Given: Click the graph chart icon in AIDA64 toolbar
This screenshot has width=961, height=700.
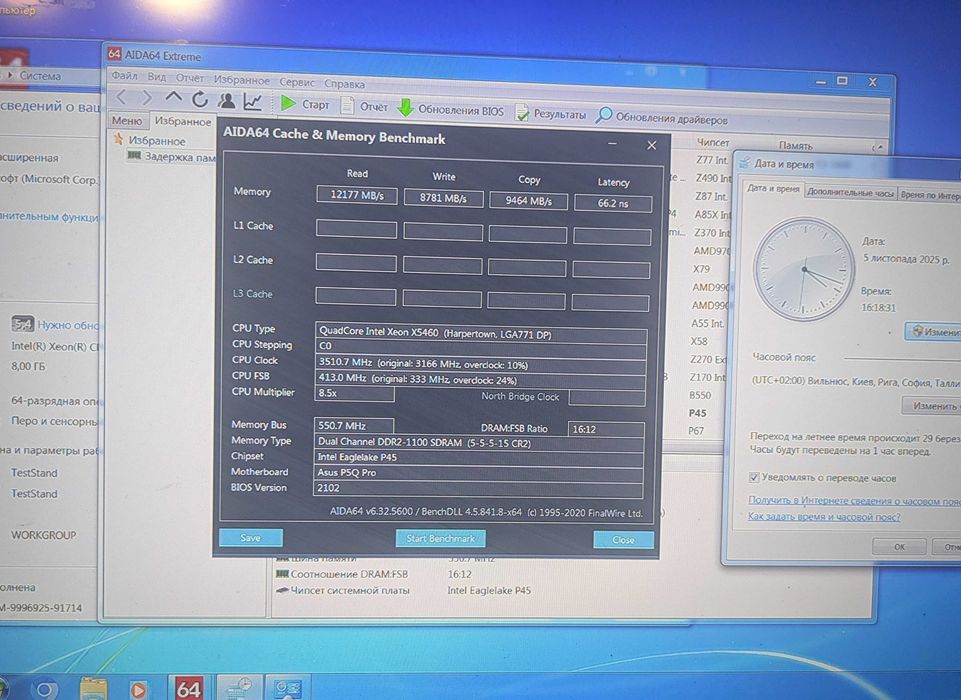Looking at the screenshot, I should tap(253, 102).
